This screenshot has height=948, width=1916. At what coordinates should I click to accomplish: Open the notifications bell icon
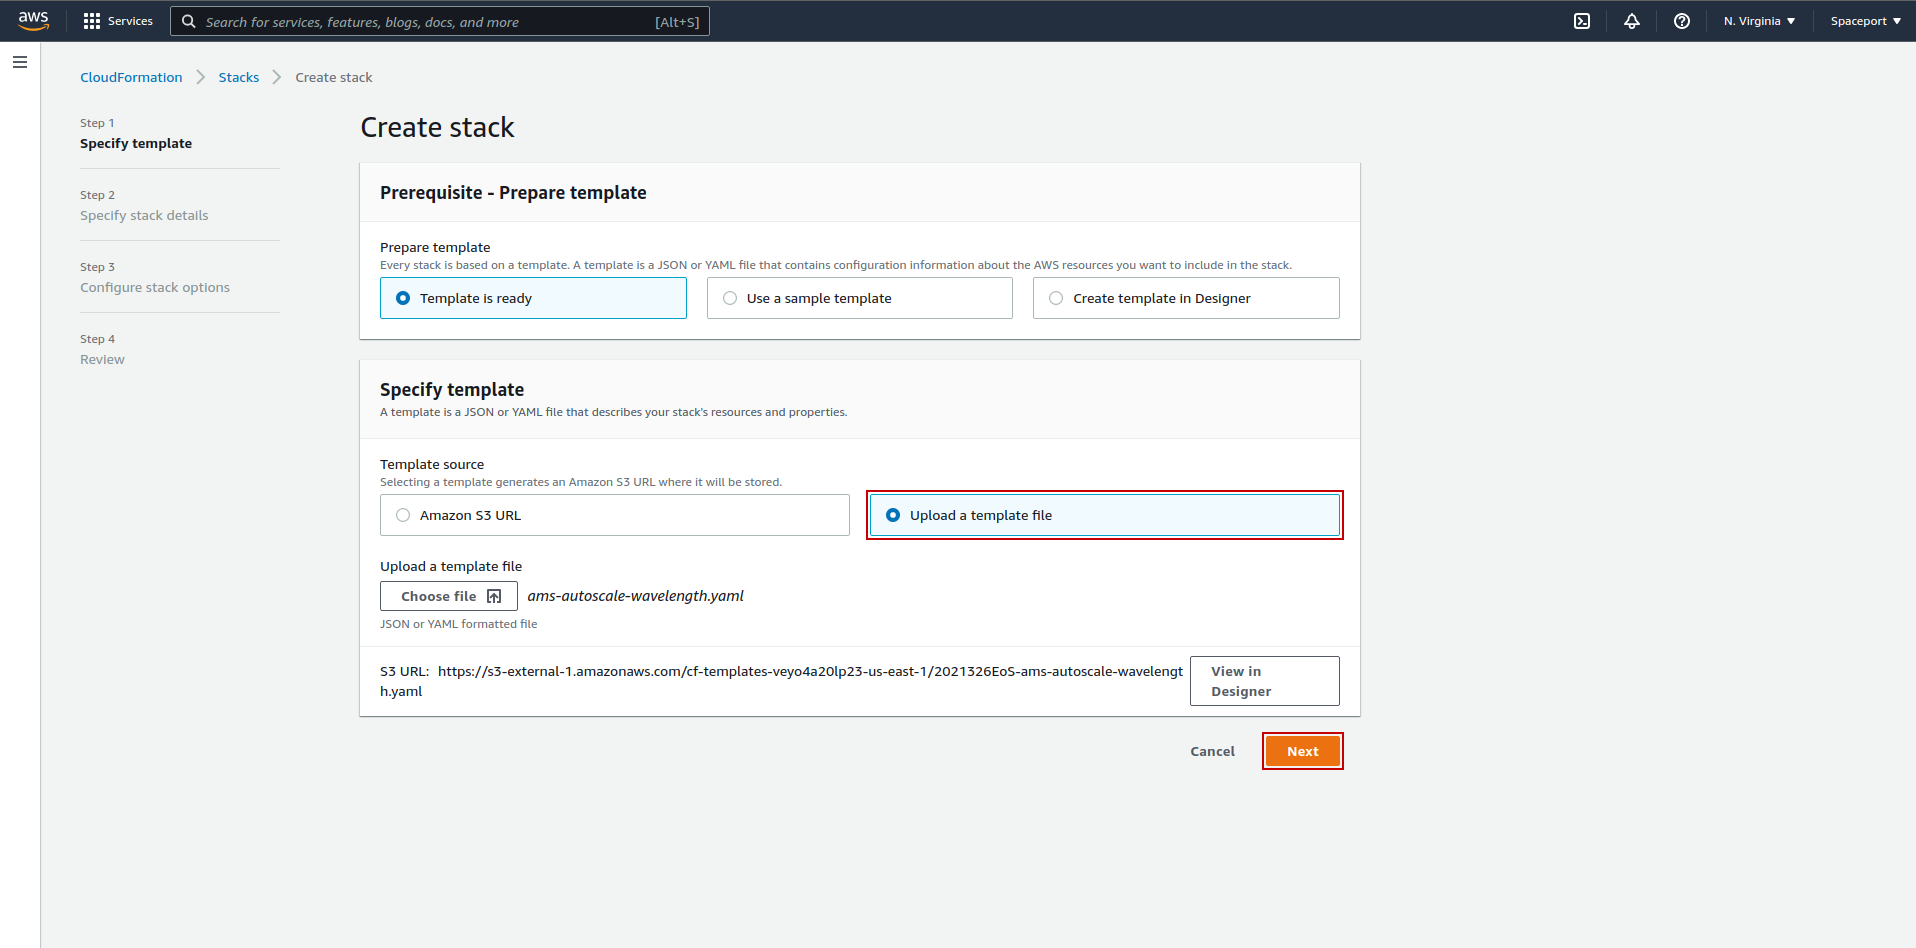(1632, 21)
